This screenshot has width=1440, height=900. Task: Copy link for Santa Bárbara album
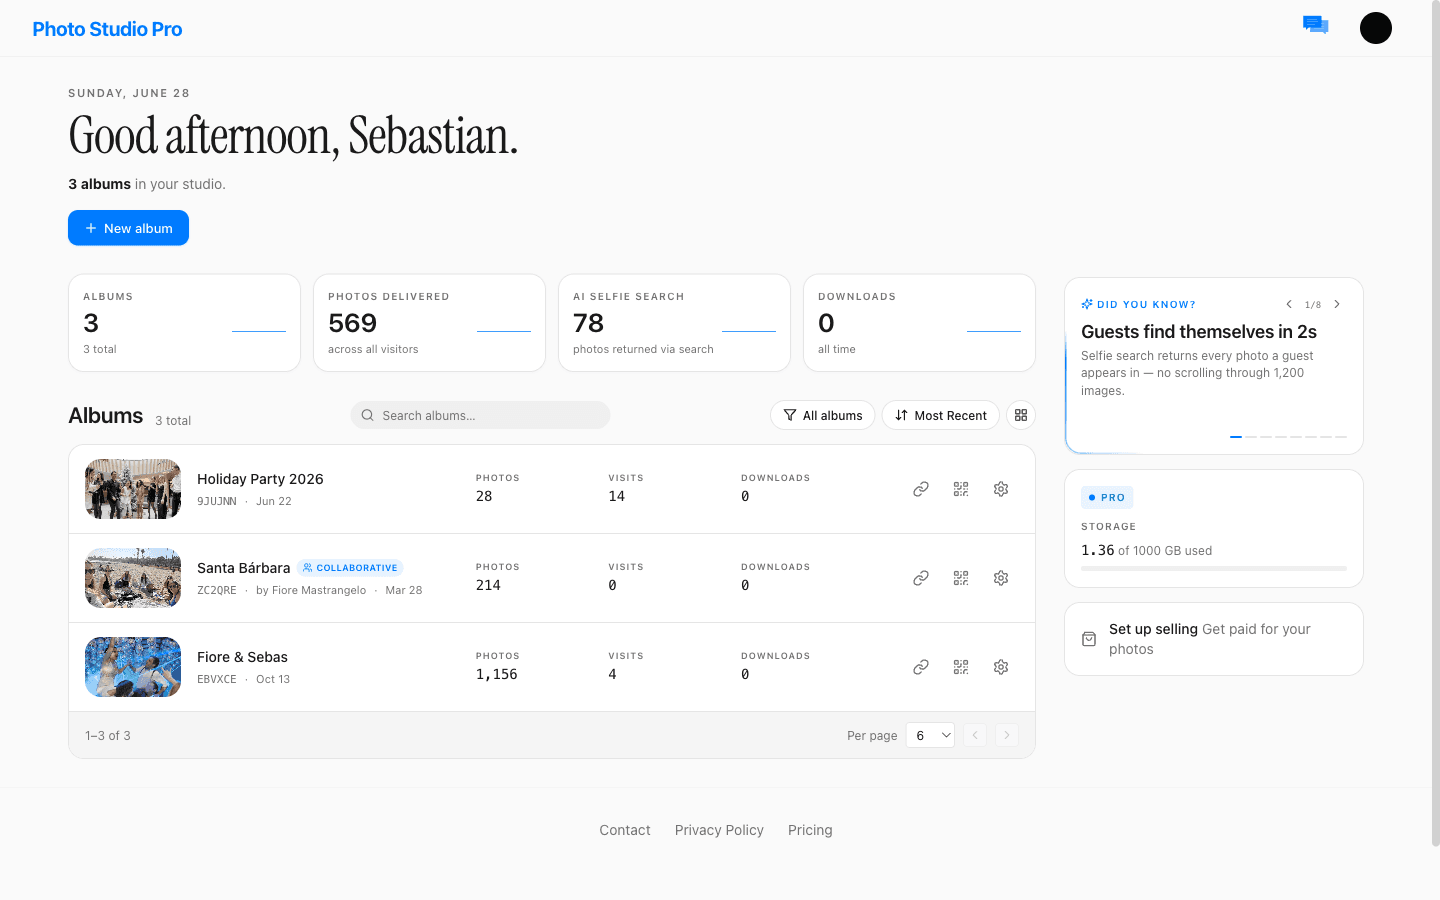[921, 578]
